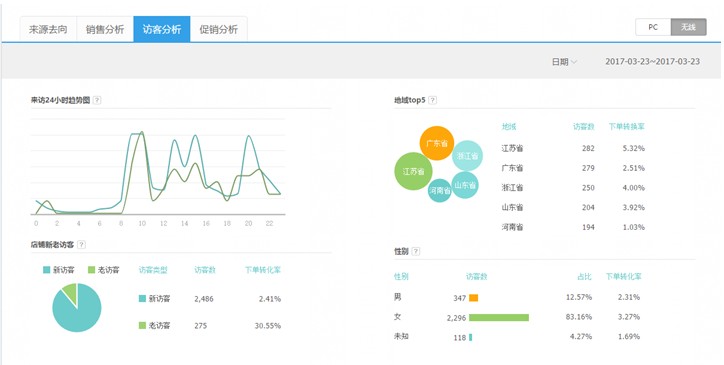Open the 来源去向 tab

pos(48,29)
